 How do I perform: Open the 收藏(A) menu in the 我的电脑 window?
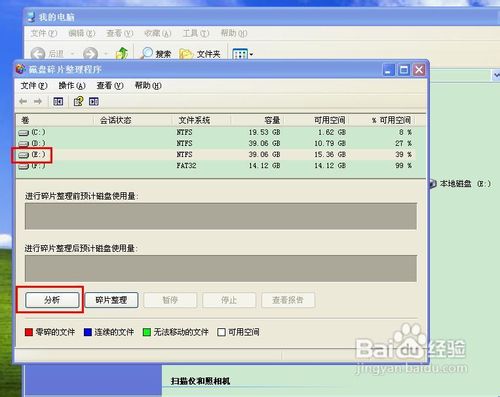(158, 33)
